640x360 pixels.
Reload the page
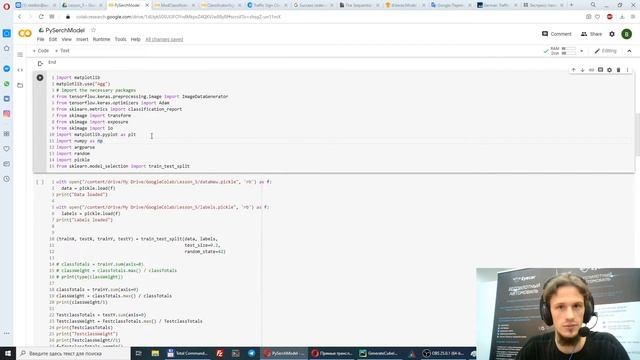(41, 17)
